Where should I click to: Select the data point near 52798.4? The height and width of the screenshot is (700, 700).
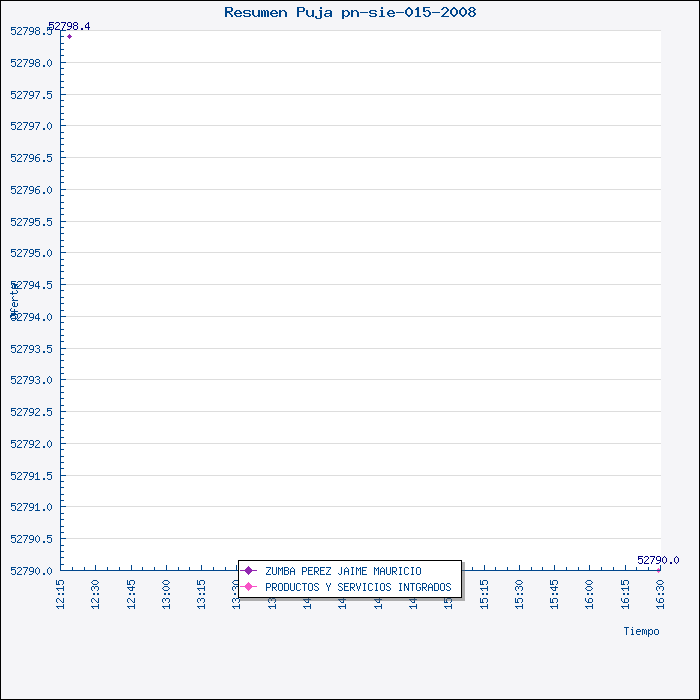pyautogui.click(x=69, y=37)
